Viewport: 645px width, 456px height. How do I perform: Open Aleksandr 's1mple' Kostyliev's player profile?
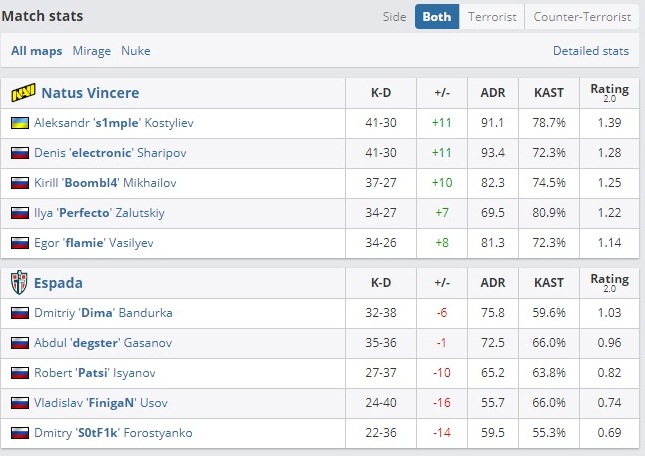click(111, 123)
